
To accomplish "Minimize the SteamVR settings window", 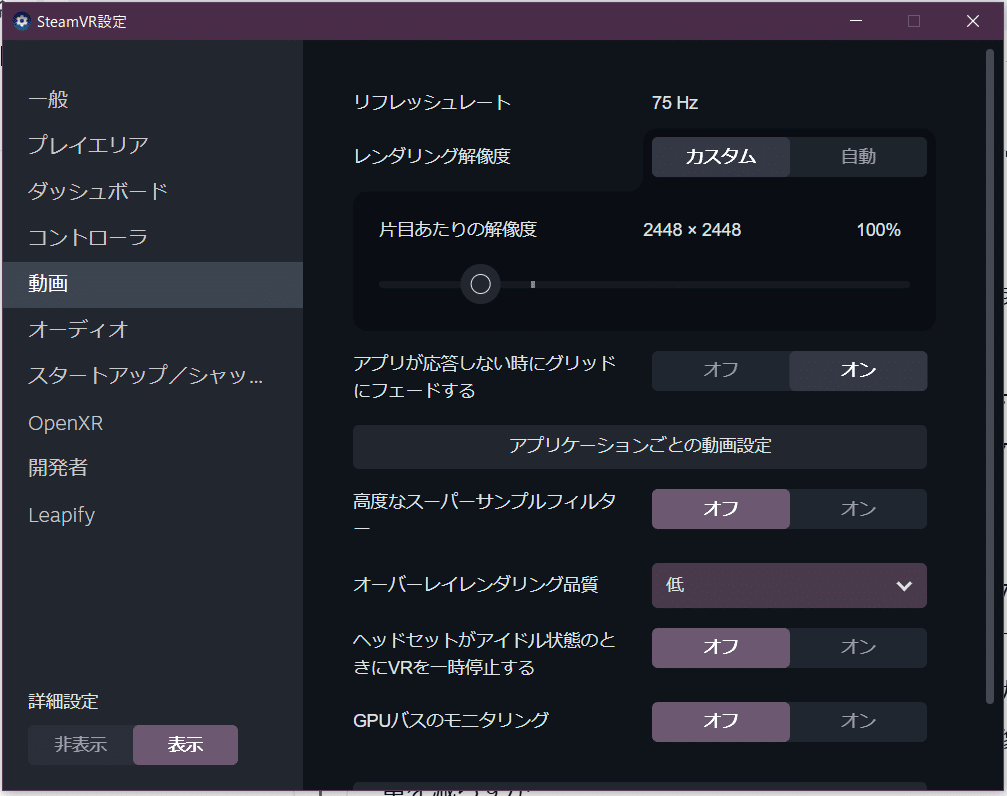I will [855, 21].
